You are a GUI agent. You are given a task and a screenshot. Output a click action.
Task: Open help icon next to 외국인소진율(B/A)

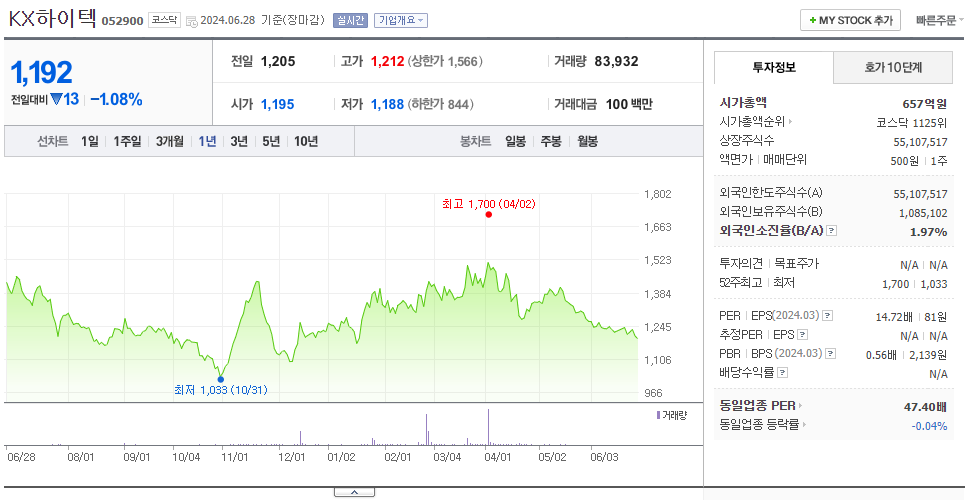(832, 231)
